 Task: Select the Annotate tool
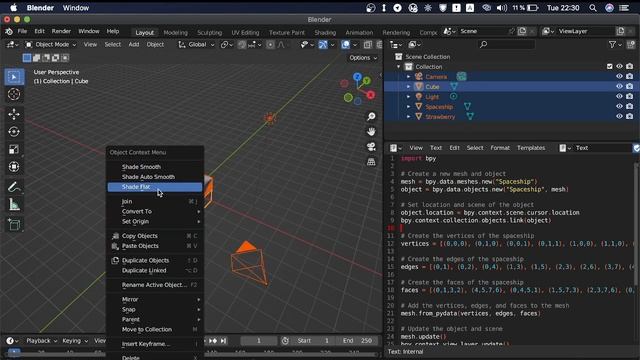[x=14, y=187]
